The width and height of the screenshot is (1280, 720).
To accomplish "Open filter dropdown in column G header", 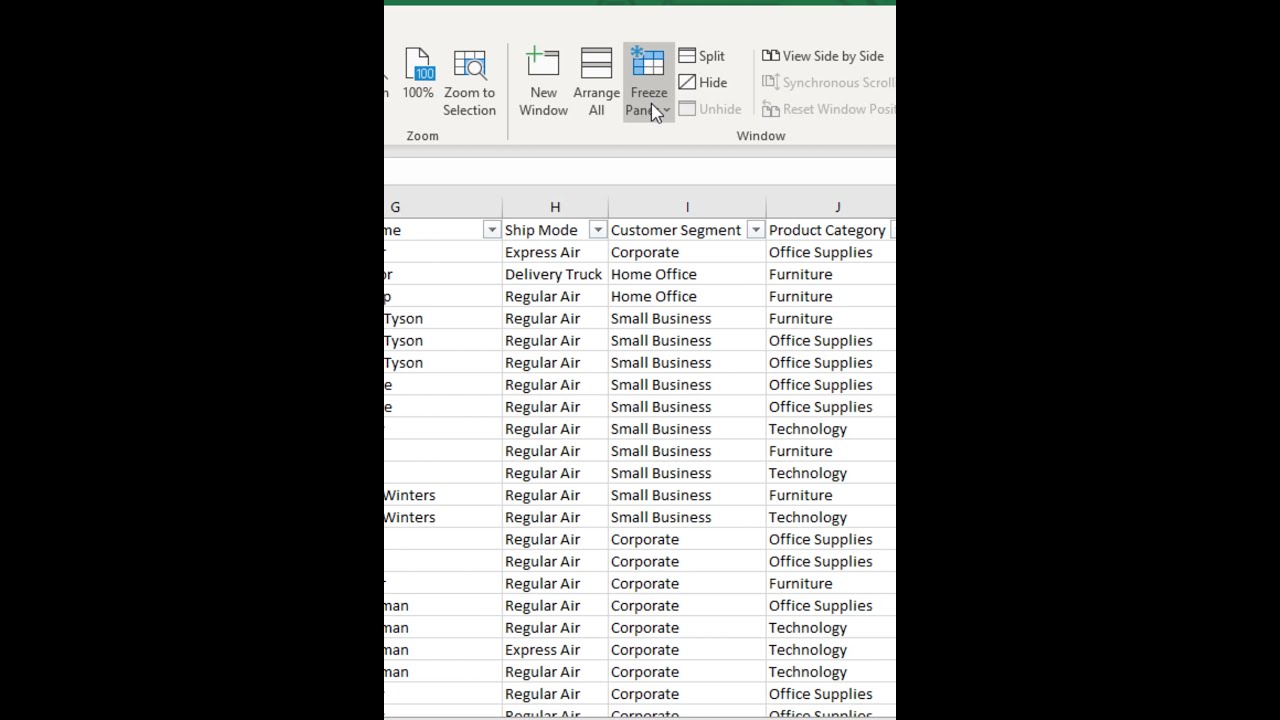I will pos(491,230).
